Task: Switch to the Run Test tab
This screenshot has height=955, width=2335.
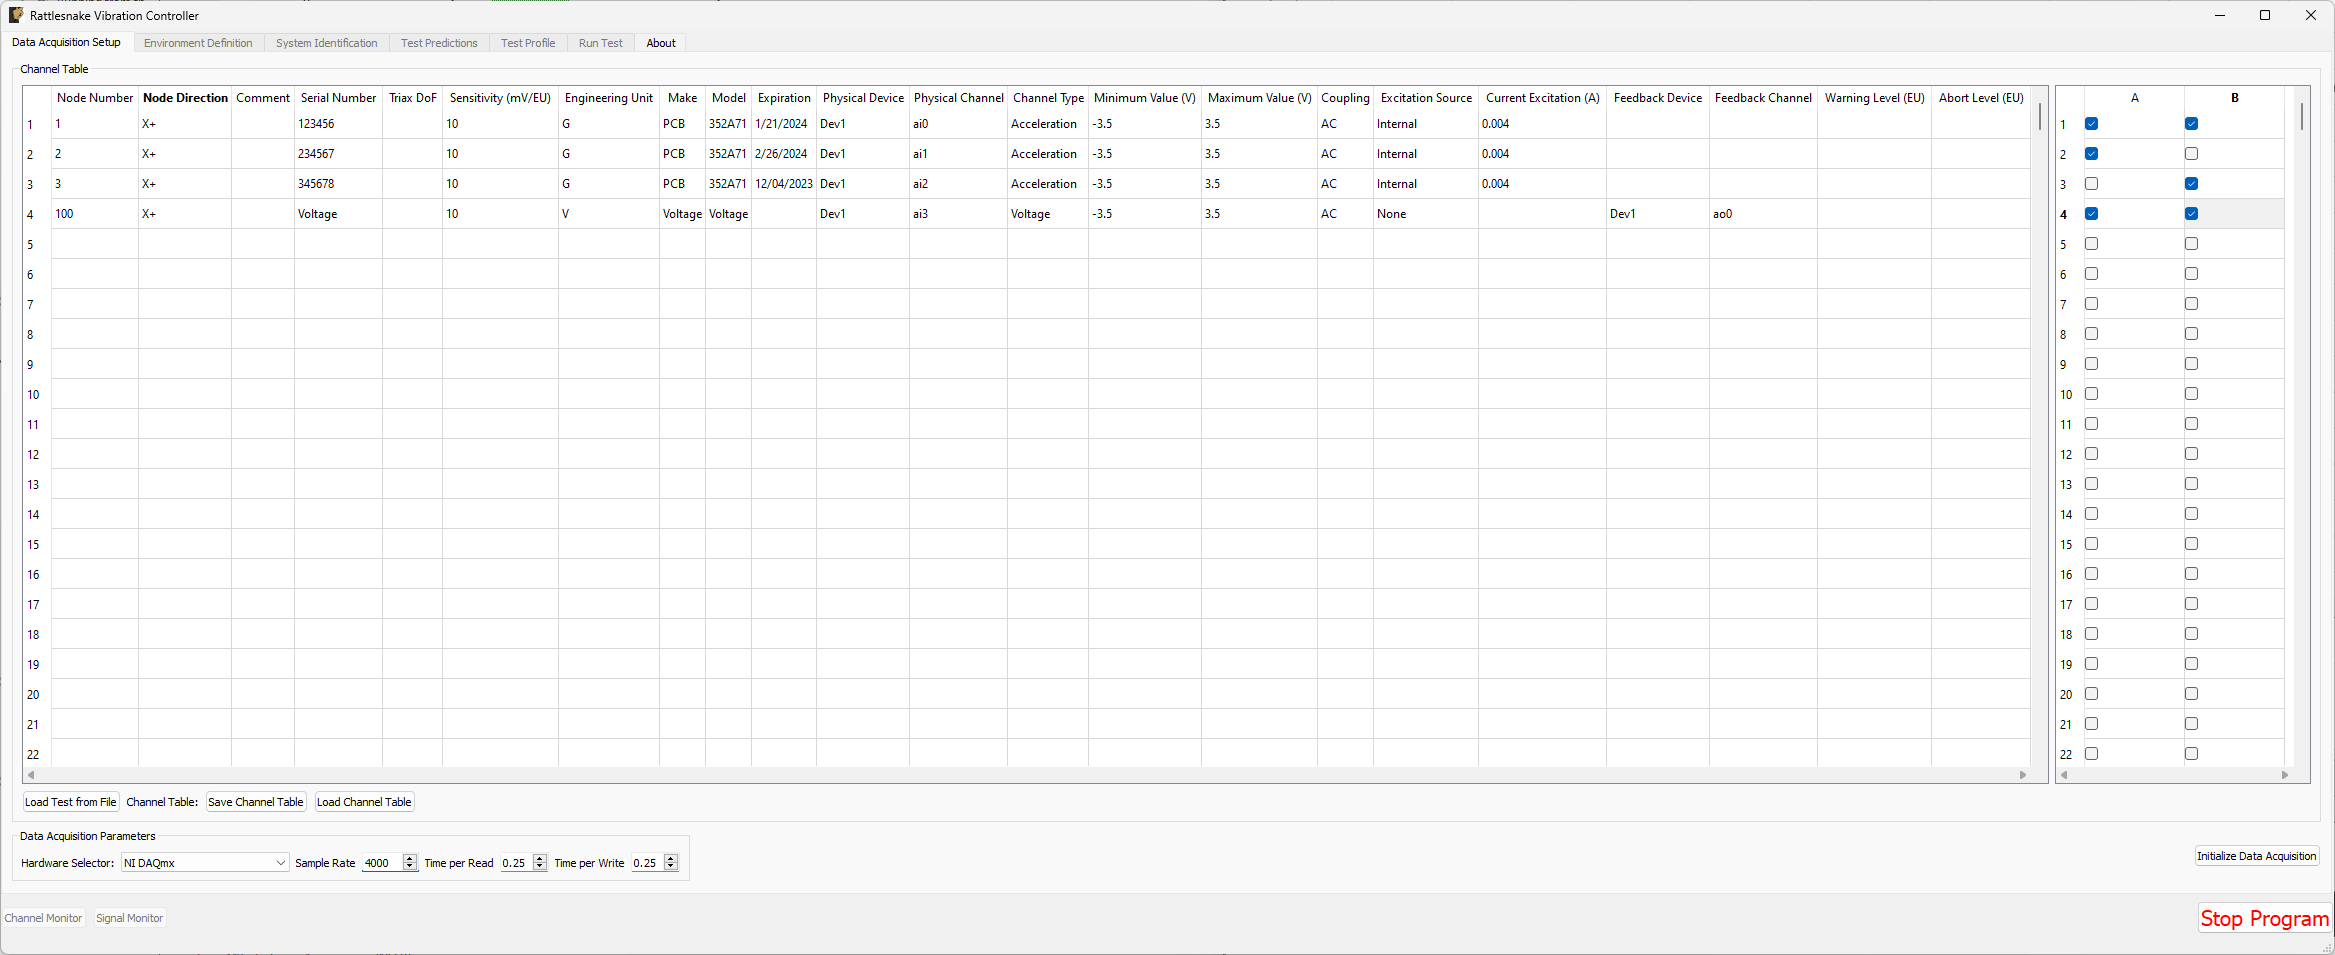Action: (600, 43)
